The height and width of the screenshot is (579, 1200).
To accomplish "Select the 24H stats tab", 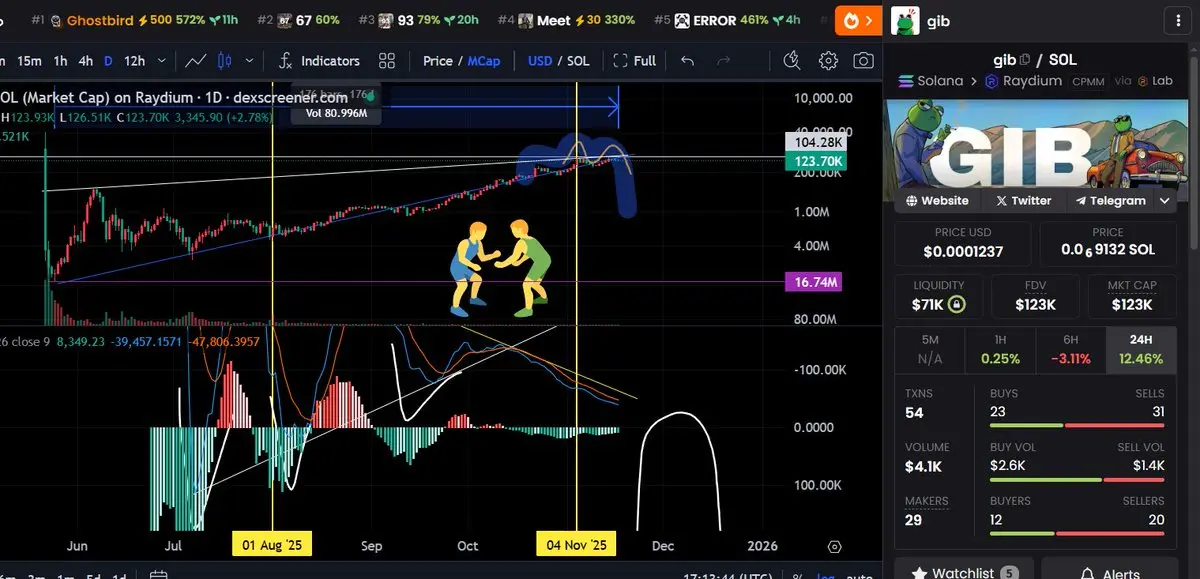I will click(x=1143, y=349).
